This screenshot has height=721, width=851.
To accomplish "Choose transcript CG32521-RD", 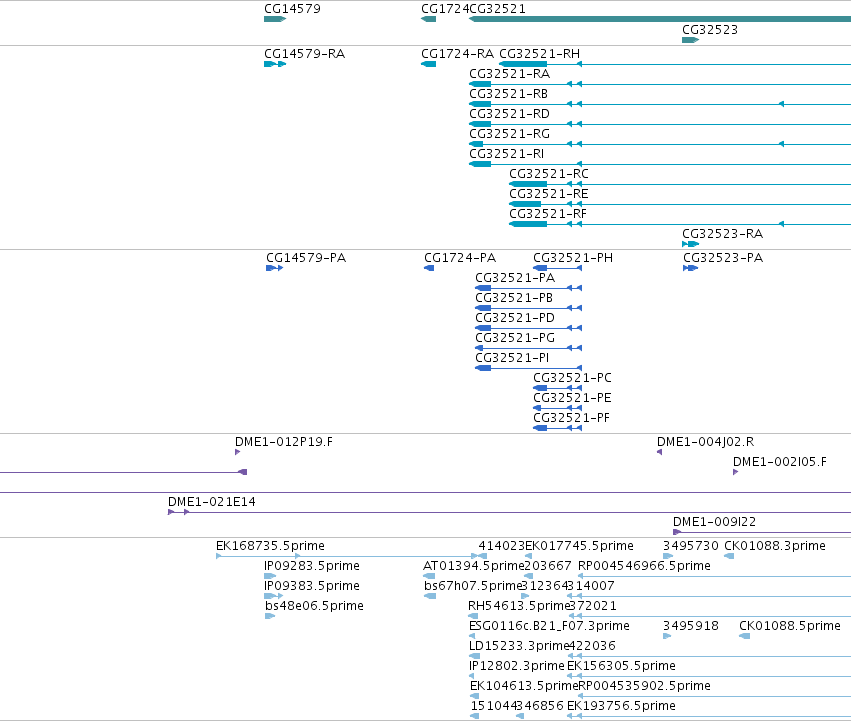I will (x=510, y=114).
